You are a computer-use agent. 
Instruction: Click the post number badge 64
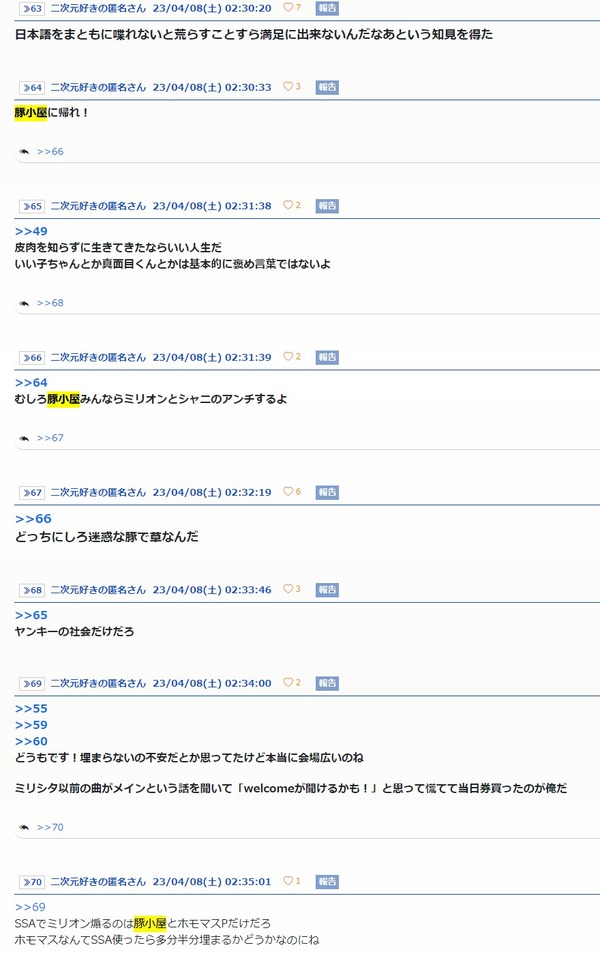(x=32, y=88)
